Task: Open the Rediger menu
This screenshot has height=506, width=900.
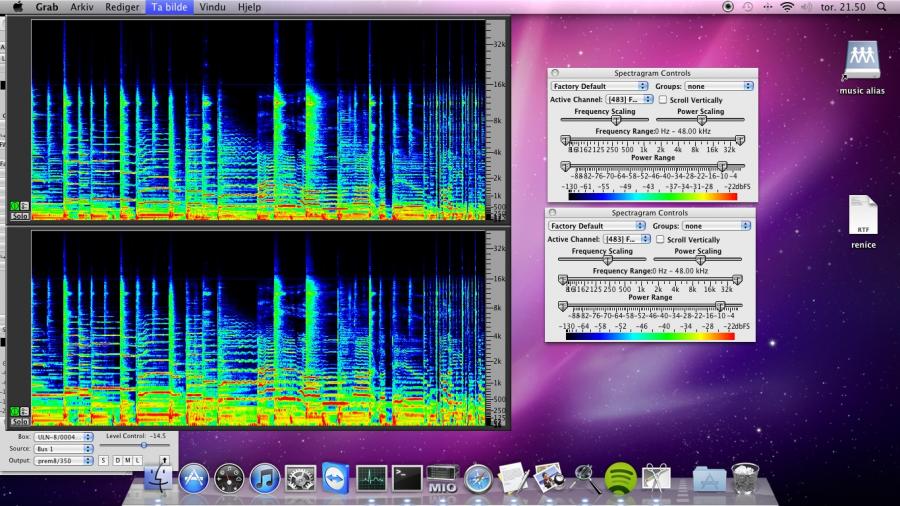Action: pyautogui.click(x=122, y=7)
